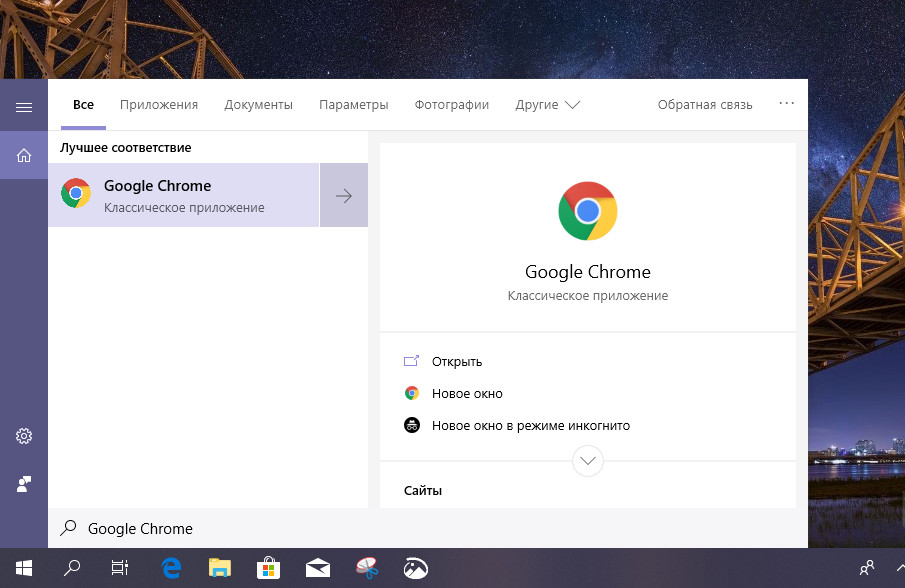The height and width of the screenshot is (588, 905).
Task: Click the large Chrome logo in the preview pane
Action: [588, 211]
